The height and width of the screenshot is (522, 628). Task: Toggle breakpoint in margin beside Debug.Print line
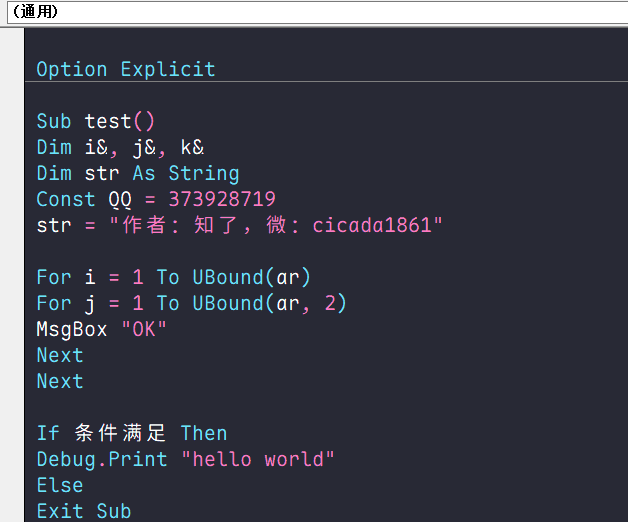(12, 459)
